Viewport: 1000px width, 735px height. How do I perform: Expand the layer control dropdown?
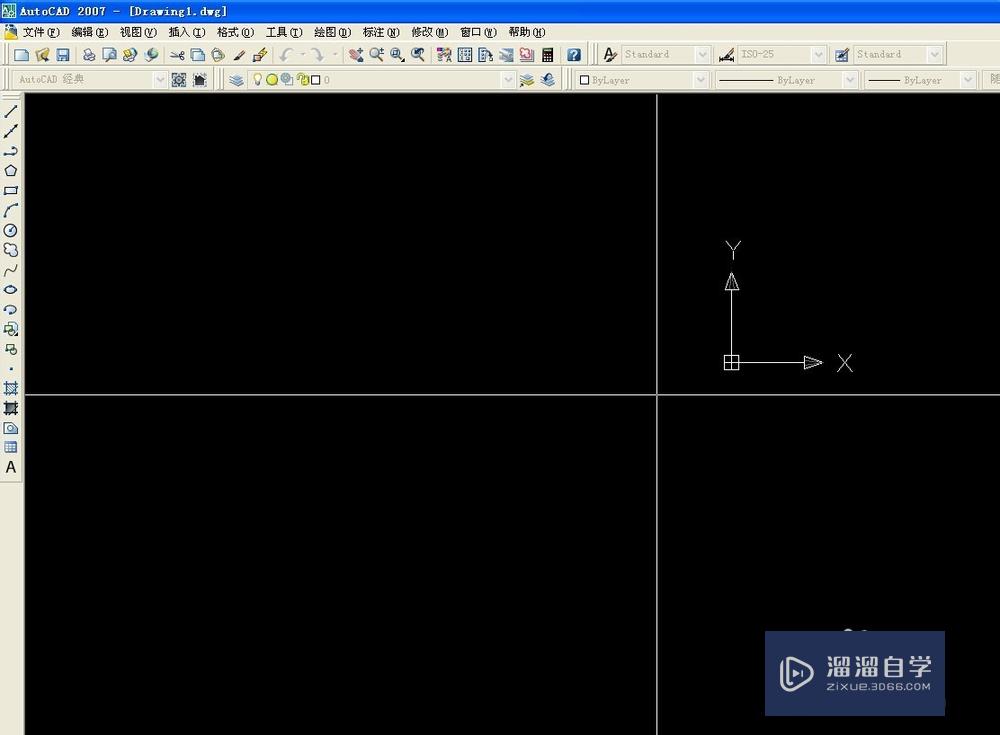(509, 79)
